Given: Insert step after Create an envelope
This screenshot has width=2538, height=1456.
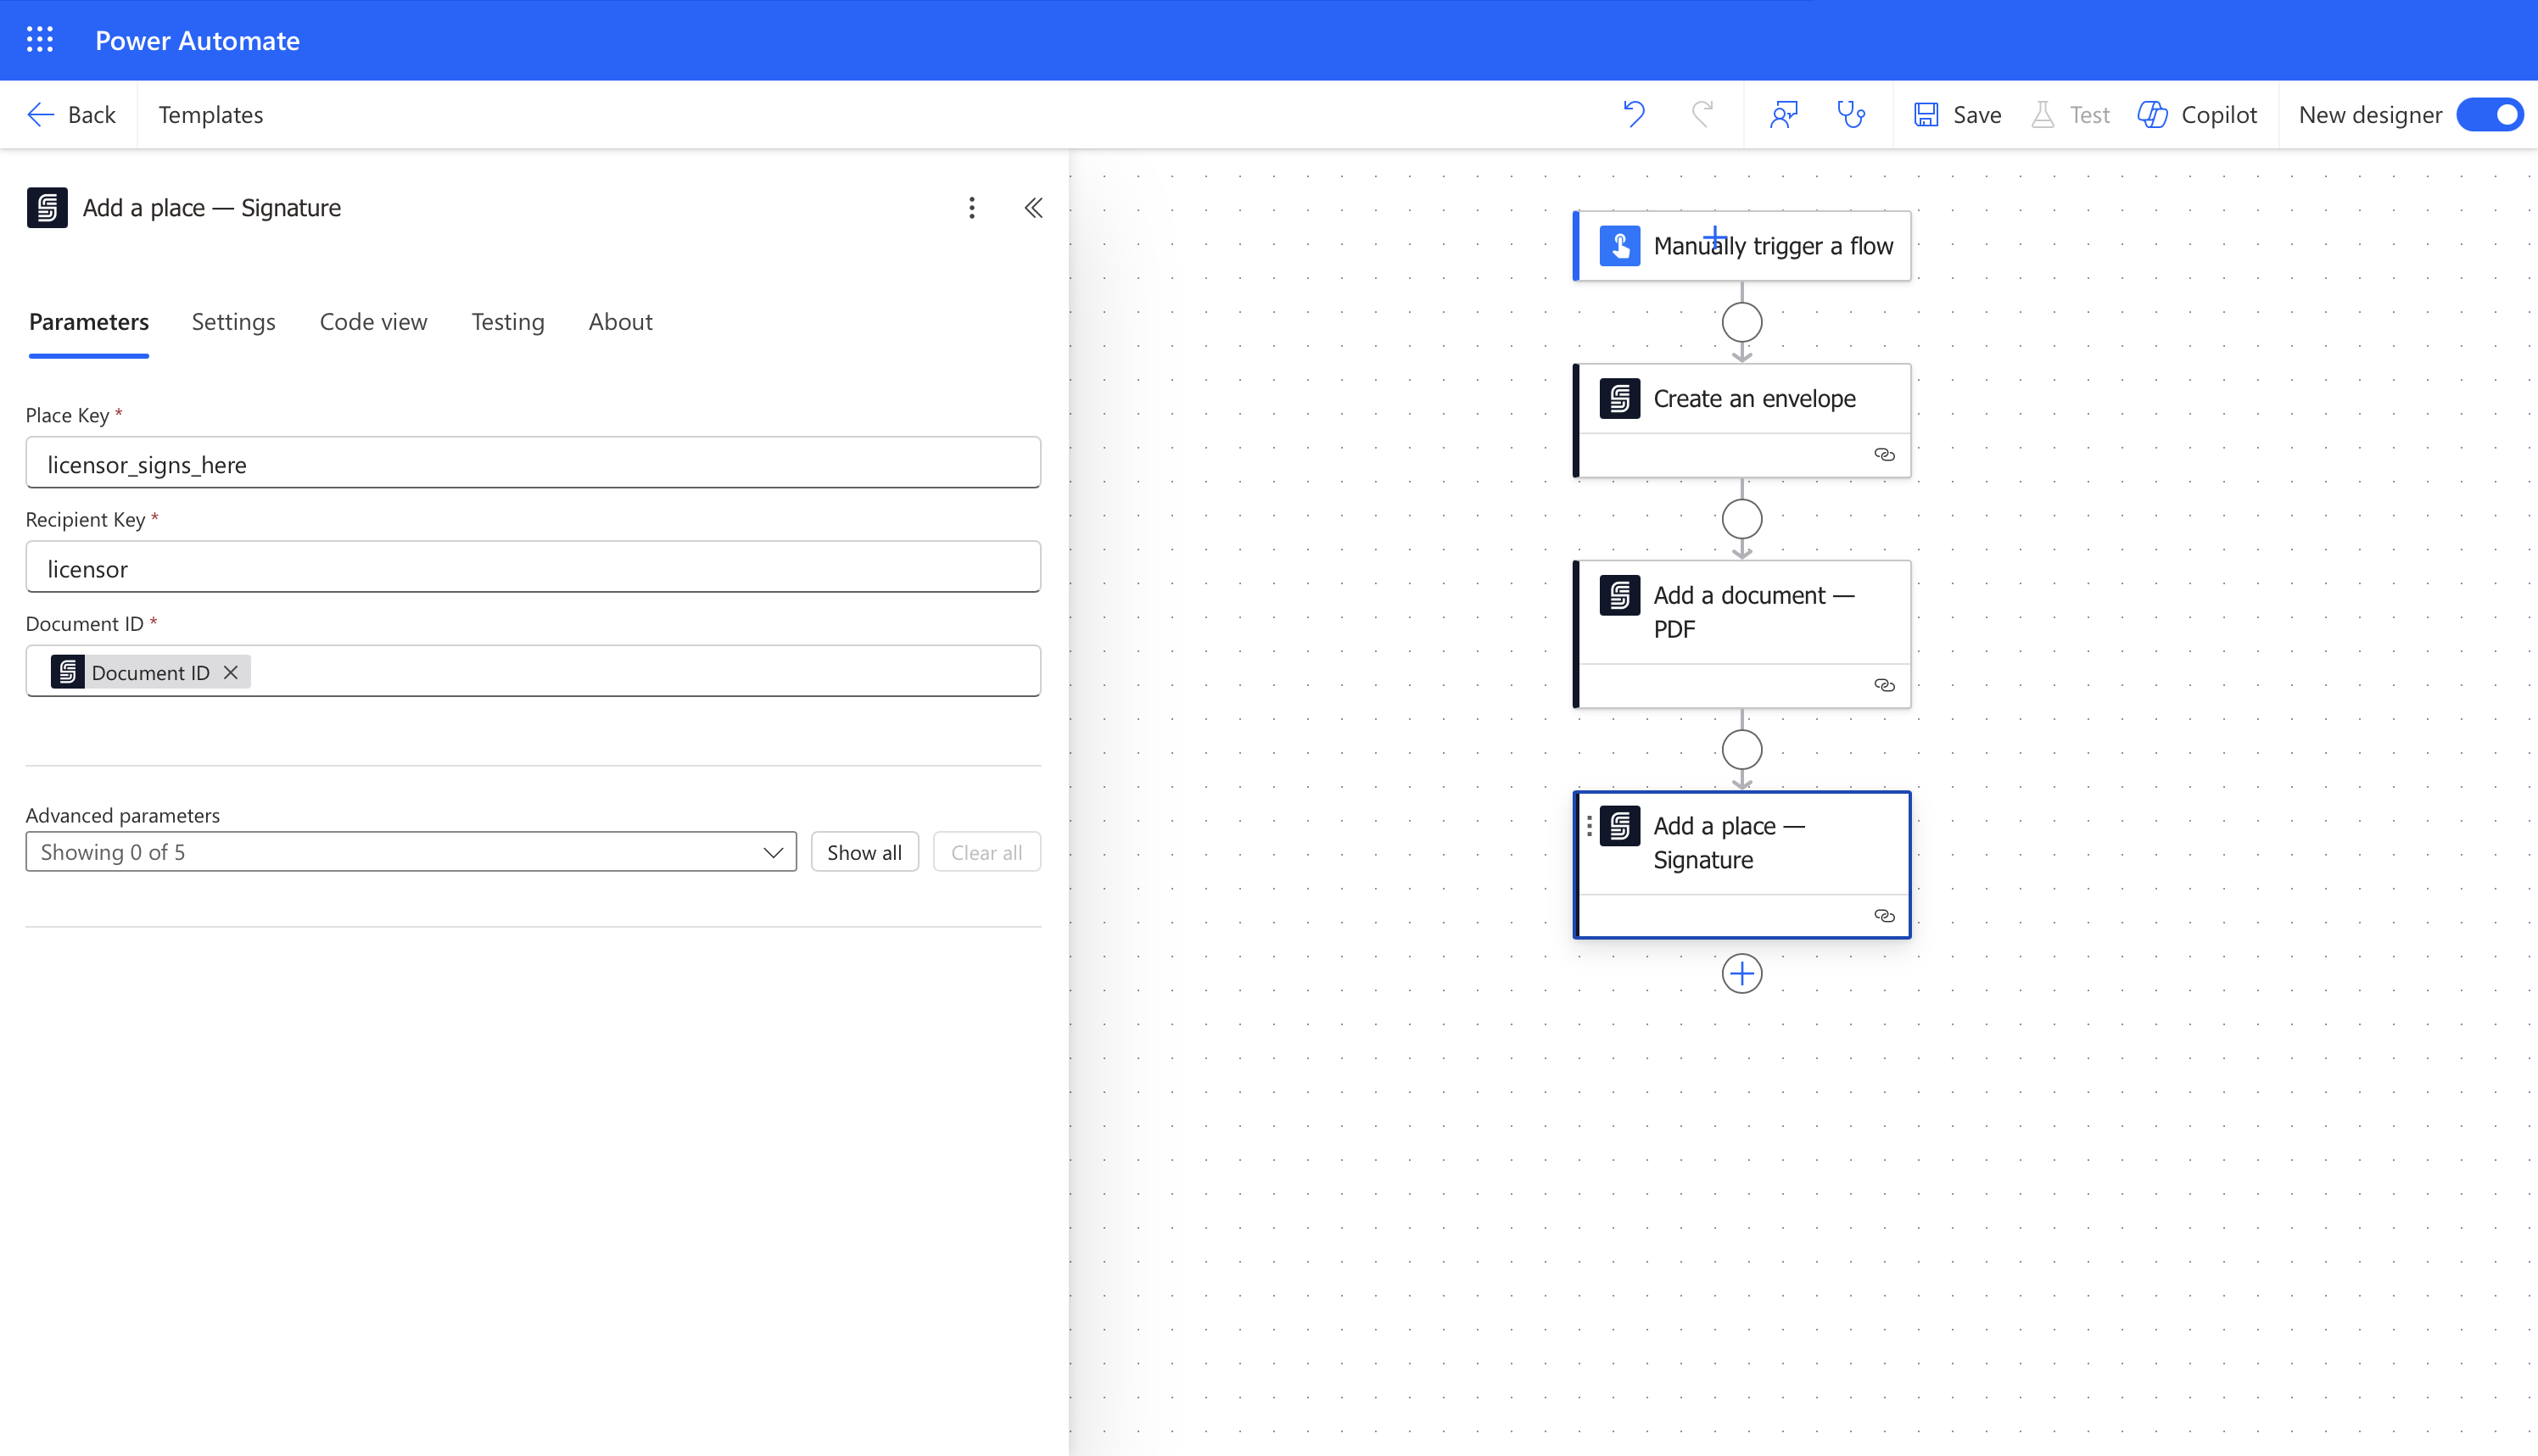Looking at the screenshot, I should pos(1742,520).
